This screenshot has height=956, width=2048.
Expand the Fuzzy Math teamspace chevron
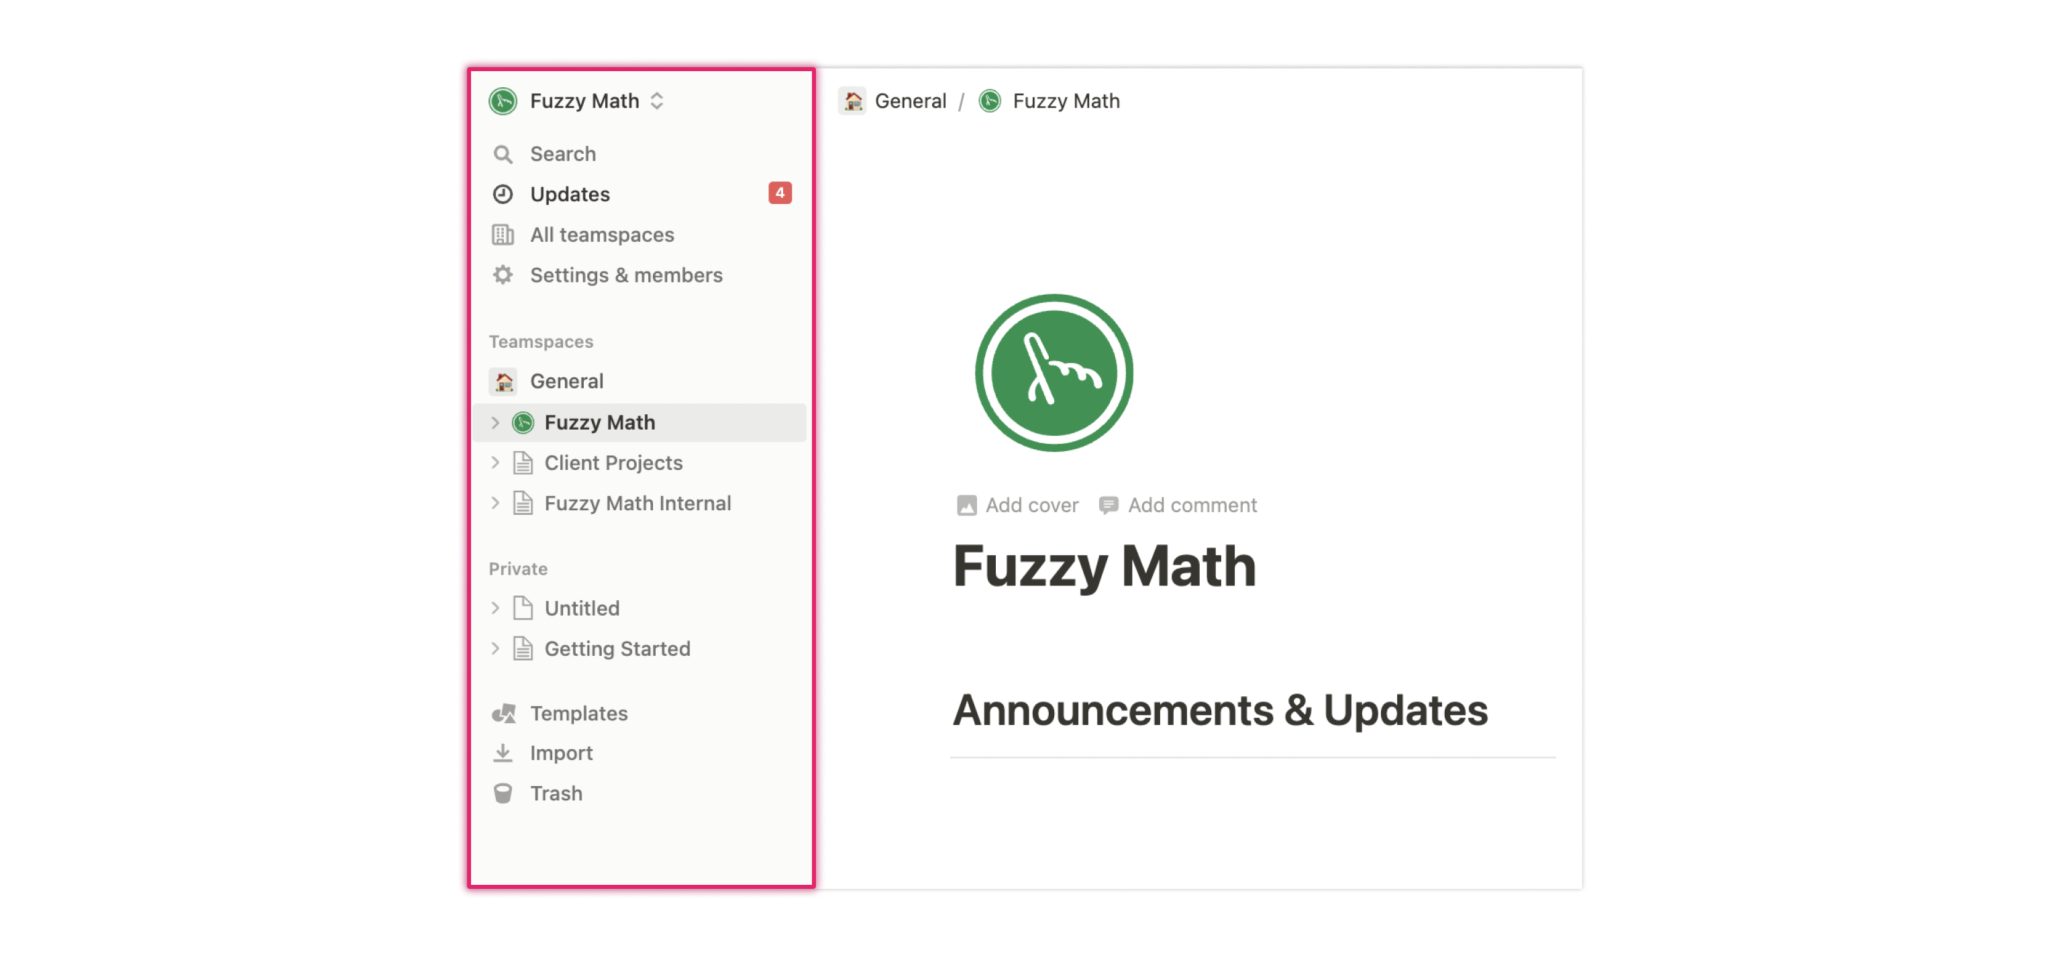coord(496,422)
